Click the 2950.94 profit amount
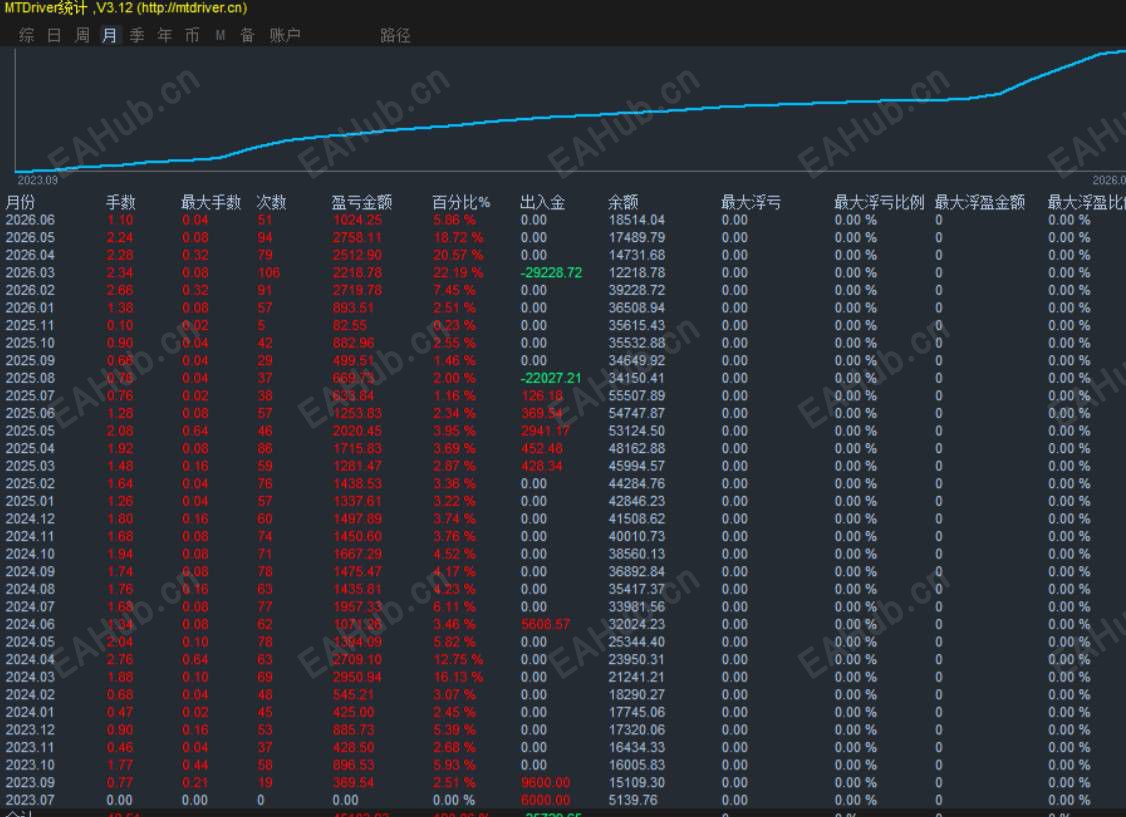Viewport: 1126px width, 817px height. pos(358,677)
